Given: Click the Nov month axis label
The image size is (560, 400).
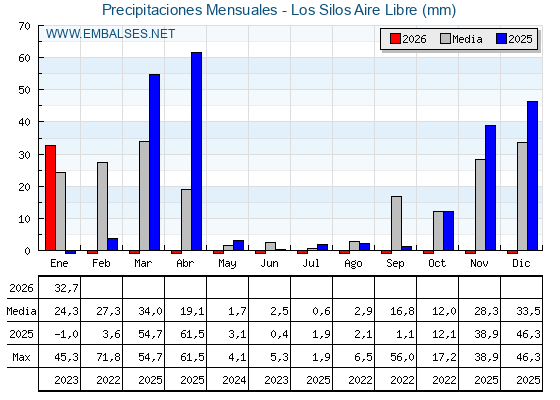Looking at the screenshot, I should [479, 263].
